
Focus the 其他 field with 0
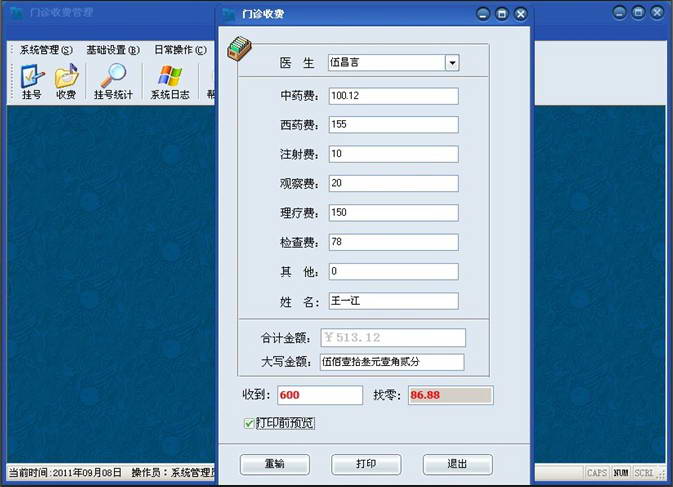point(394,272)
